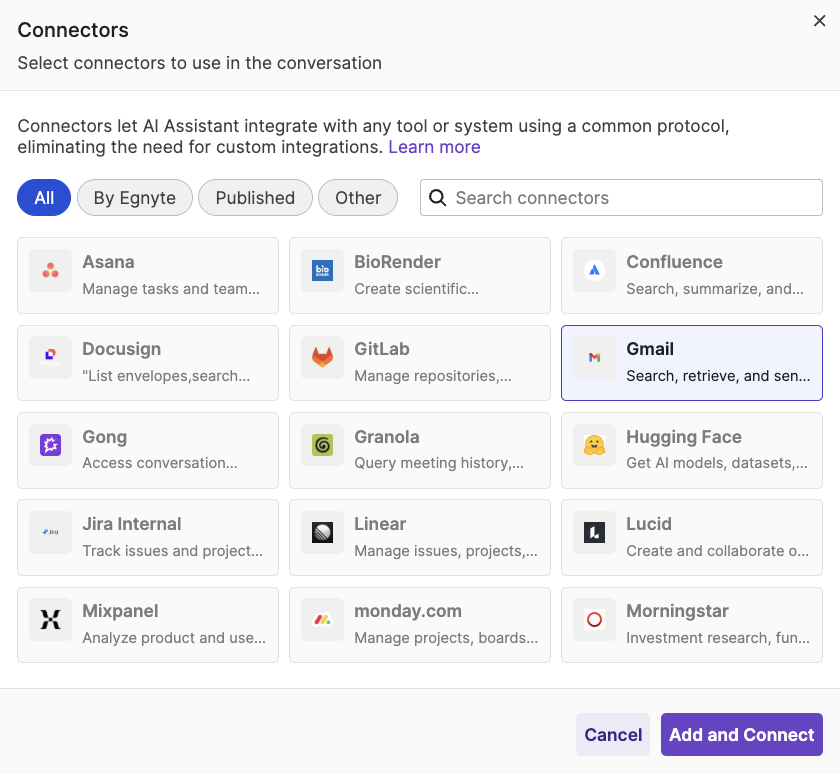Show All connectors filter

coord(44,198)
